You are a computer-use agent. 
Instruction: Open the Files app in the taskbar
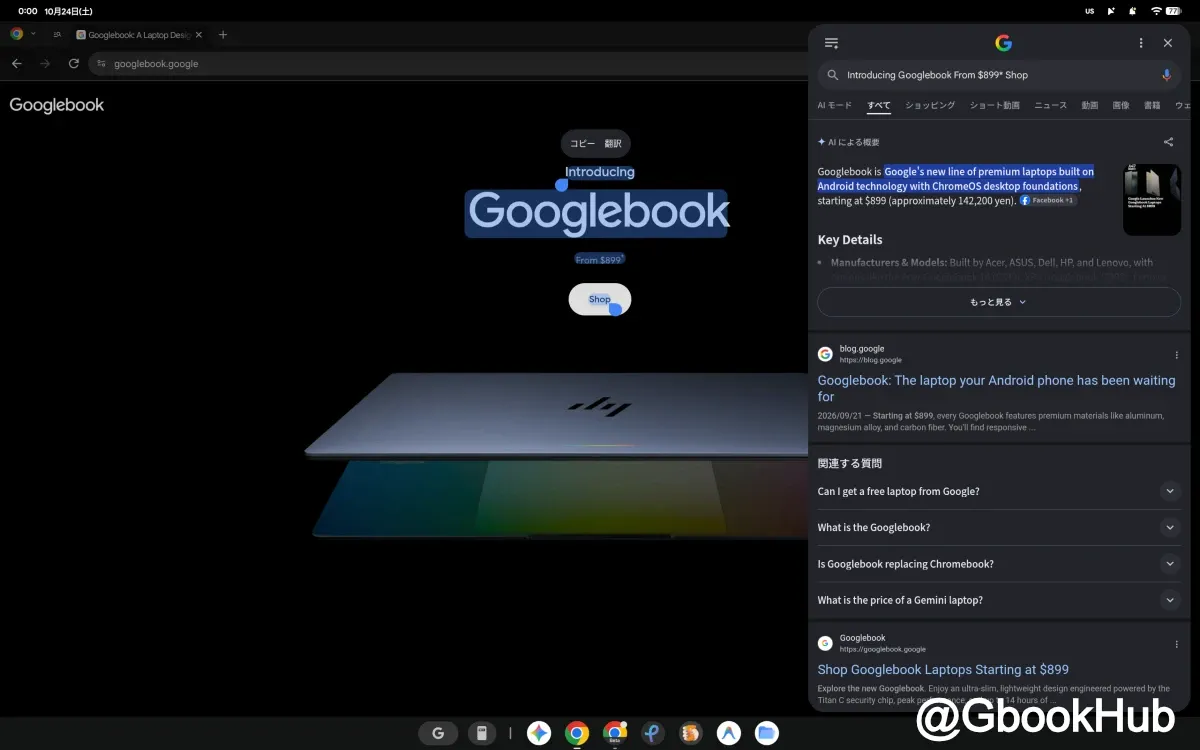tap(766, 733)
